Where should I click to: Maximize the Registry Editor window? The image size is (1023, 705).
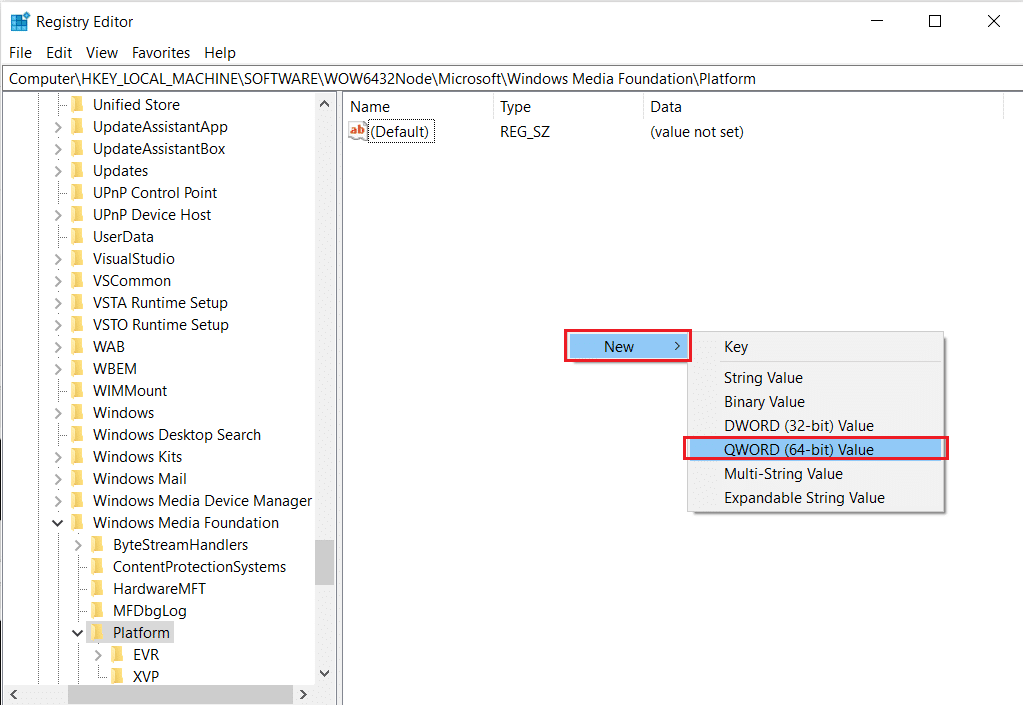[x=935, y=22]
